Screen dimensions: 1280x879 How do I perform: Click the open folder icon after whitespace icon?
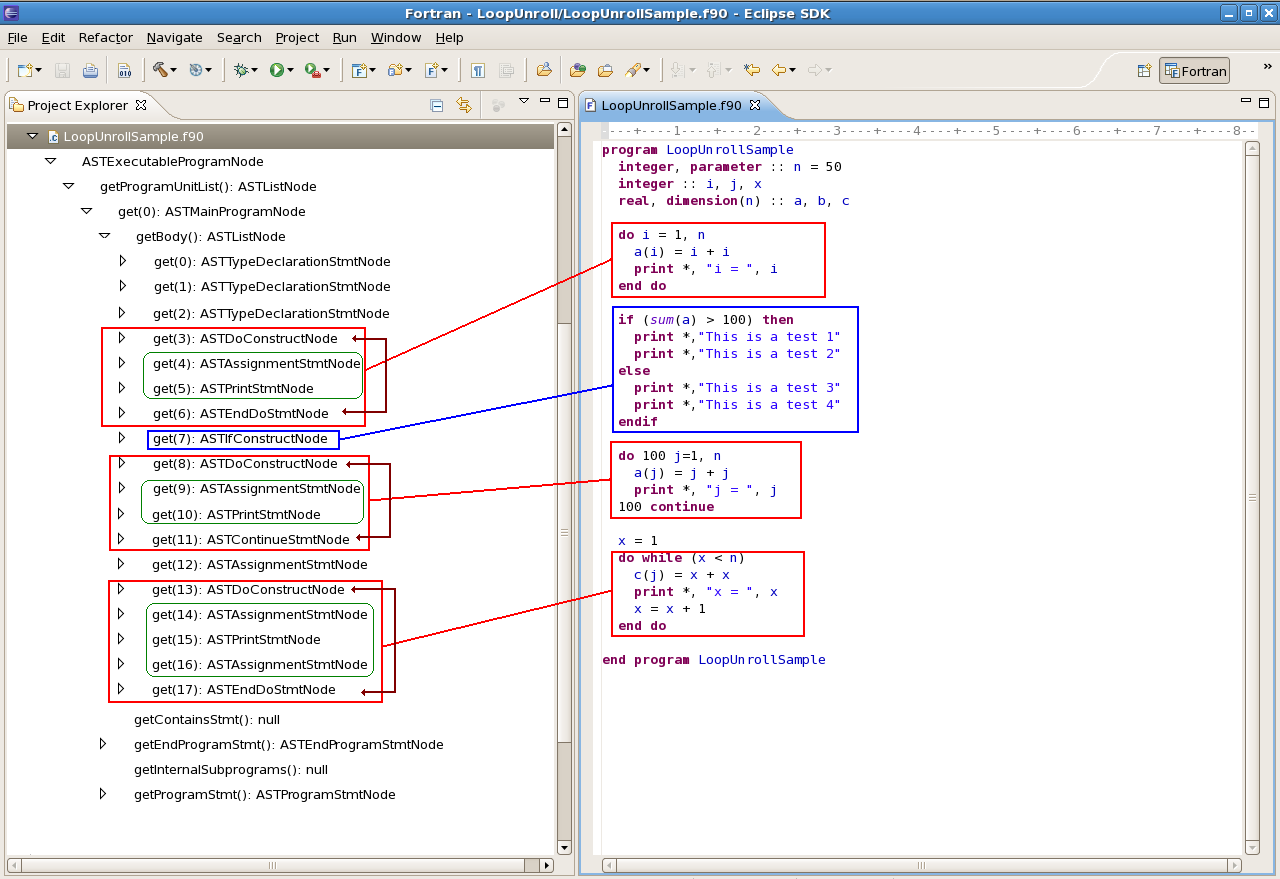point(544,70)
